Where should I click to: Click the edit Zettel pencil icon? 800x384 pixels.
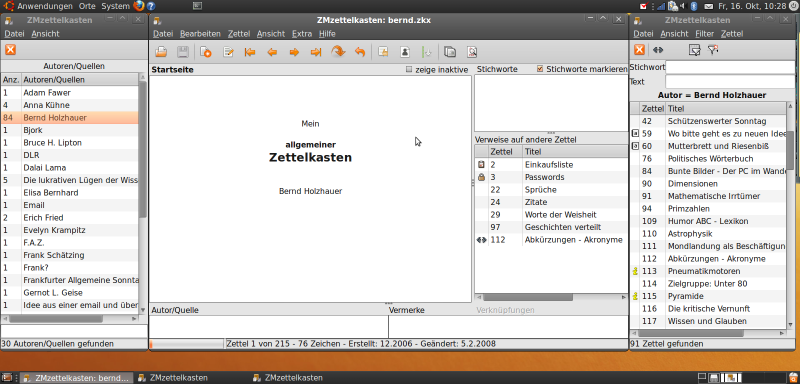pyautogui.click(x=228, y=52)
